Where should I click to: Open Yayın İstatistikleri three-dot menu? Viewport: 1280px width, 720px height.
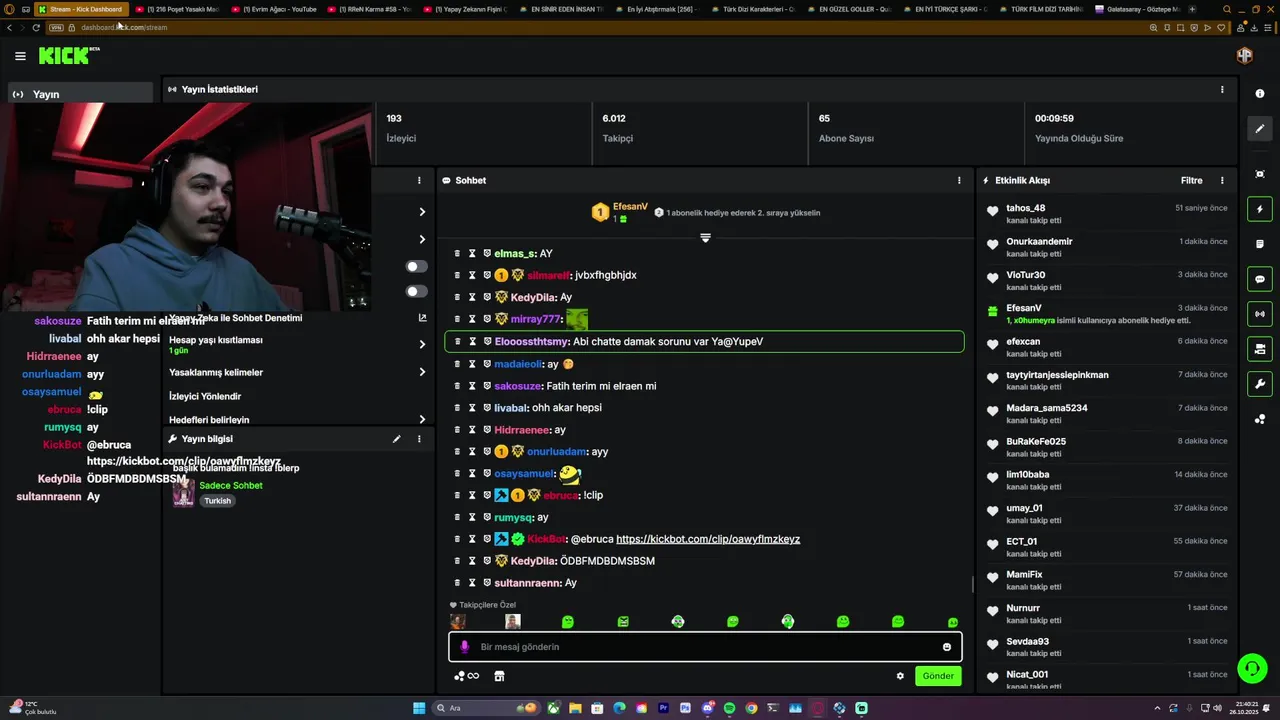1222,89
